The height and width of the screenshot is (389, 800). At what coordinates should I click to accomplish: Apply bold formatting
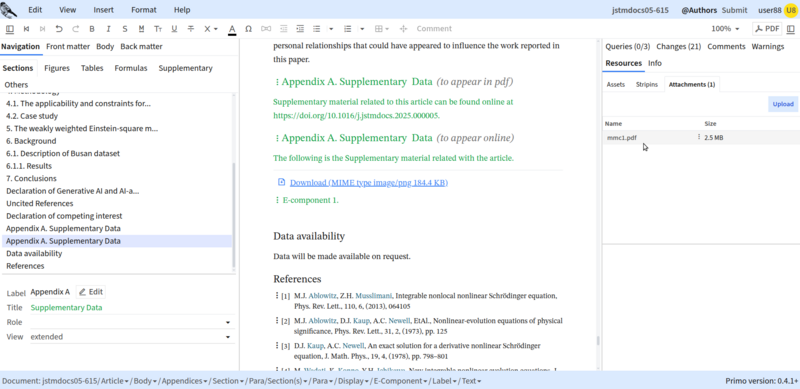(92, 29)
